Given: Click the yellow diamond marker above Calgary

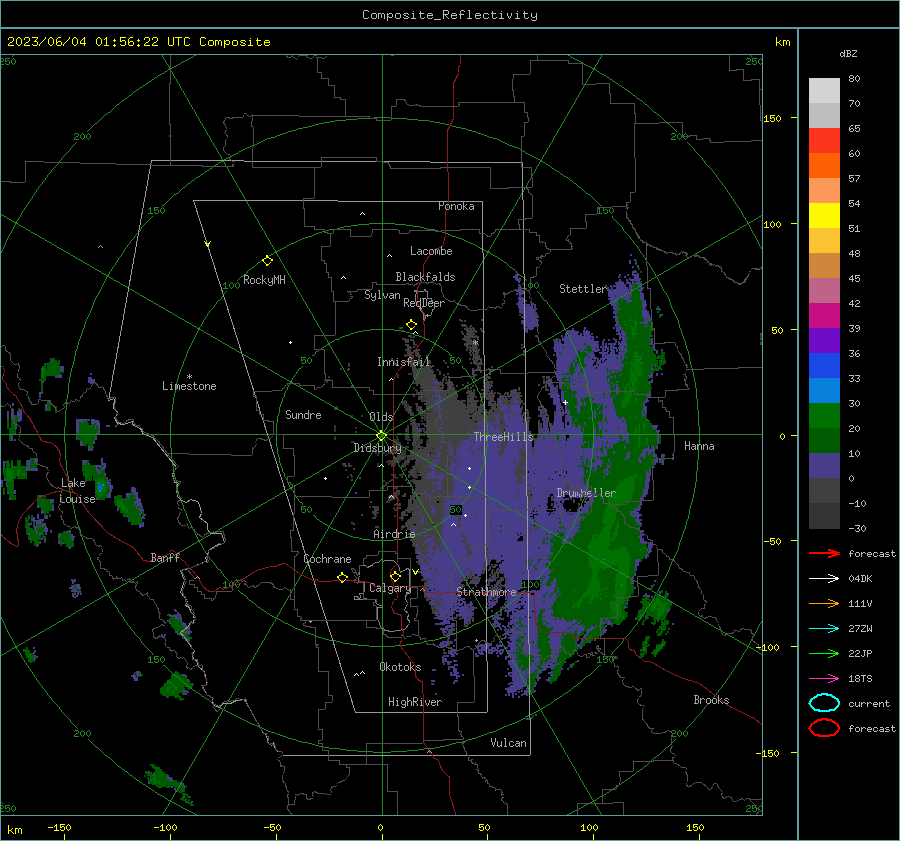Looking at the screenshot, I should click(x=395, y=576).
